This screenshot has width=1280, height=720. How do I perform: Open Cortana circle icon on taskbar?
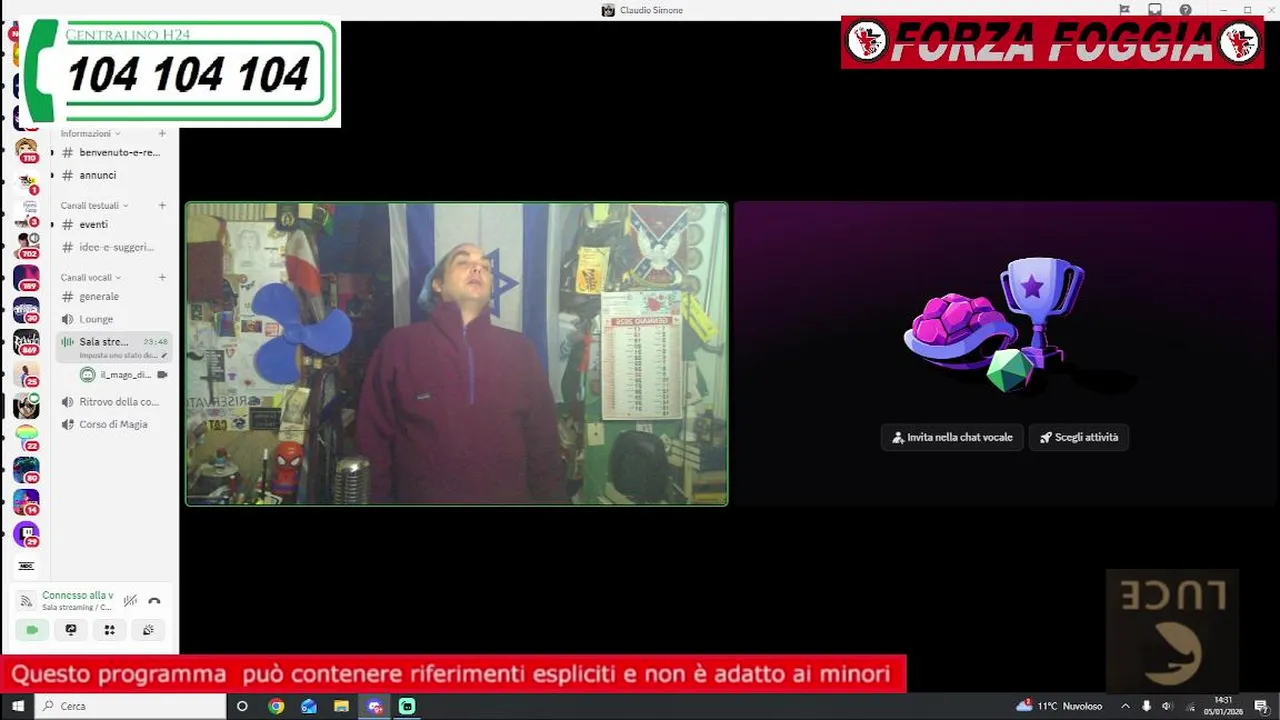(x=242, y=706)
